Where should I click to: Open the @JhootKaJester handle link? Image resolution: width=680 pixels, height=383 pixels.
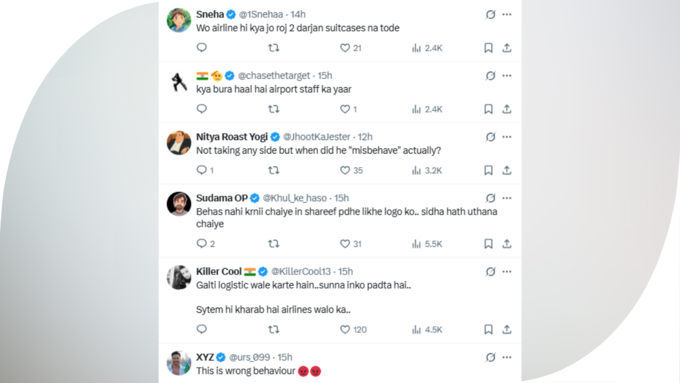tap(317, 137)
